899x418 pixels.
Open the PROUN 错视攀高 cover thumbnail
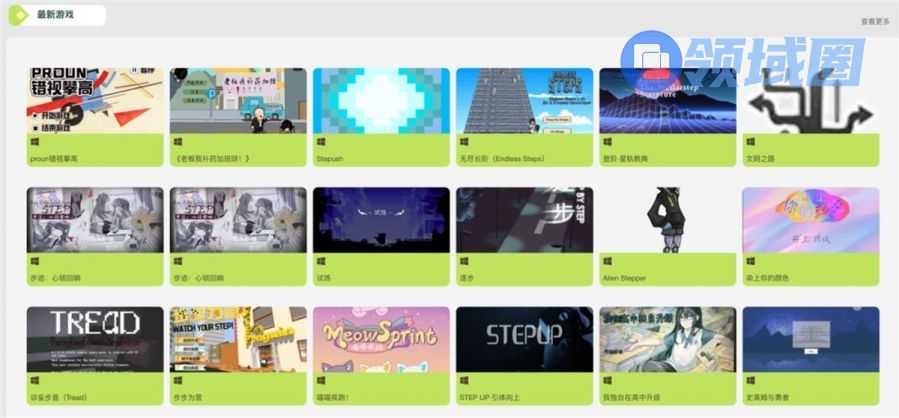95,101
